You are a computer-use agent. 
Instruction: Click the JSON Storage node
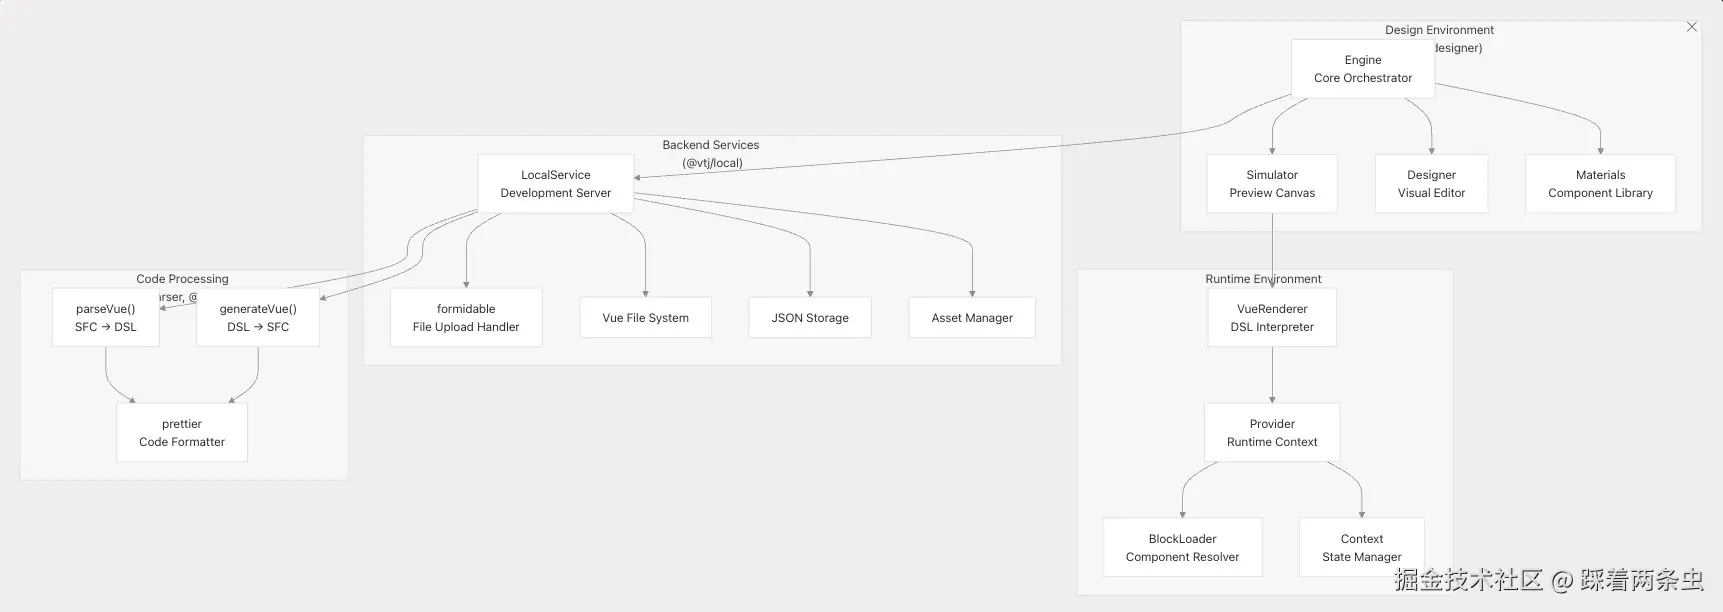(809, 318)
